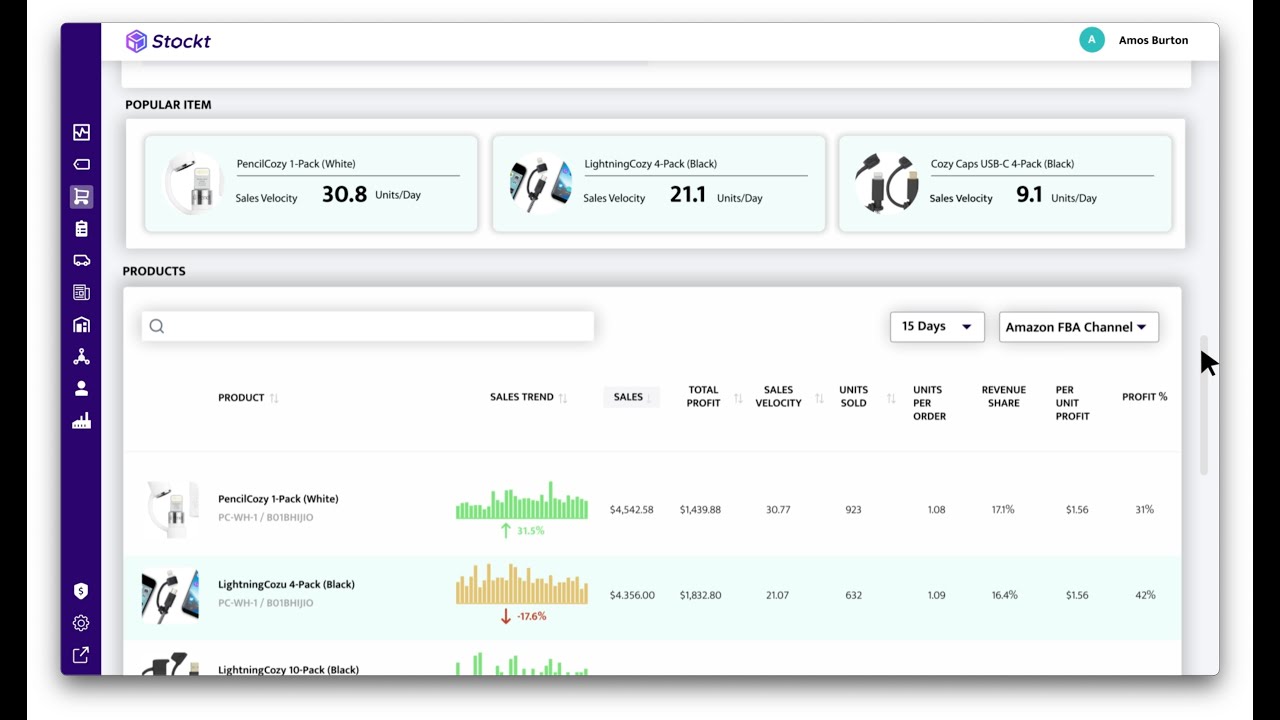The height and width of the screenshot is (720, 1280).
Task: Click the Units Per Order column header
Action: click(929, 403)
